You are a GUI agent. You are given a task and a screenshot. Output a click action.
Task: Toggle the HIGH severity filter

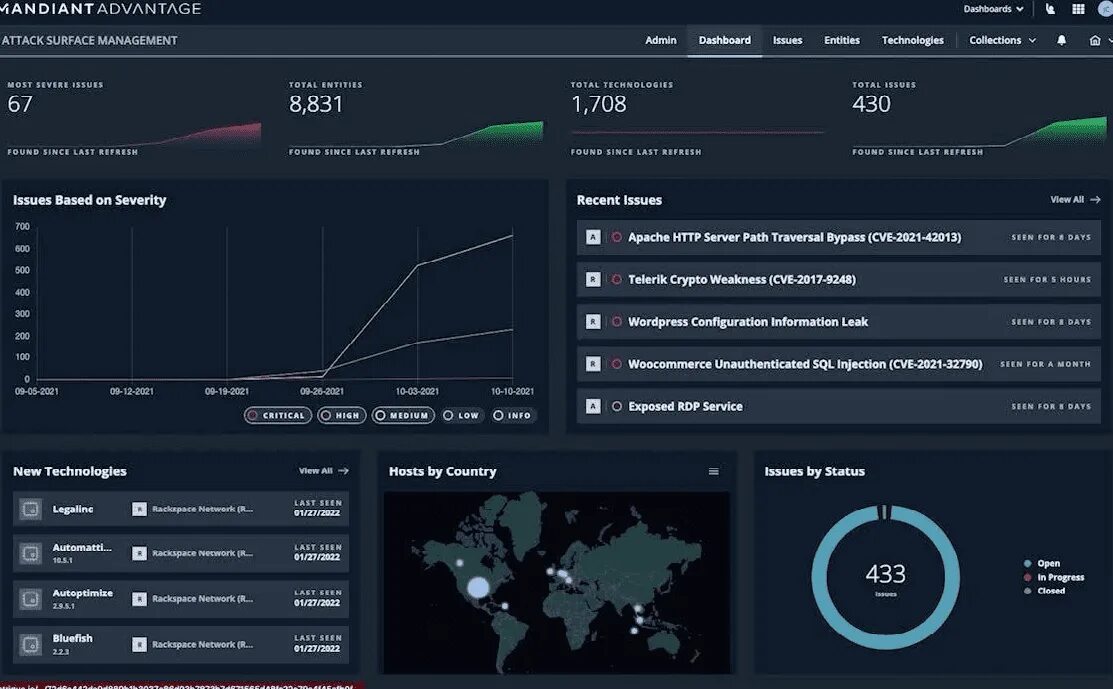[341, 416]
